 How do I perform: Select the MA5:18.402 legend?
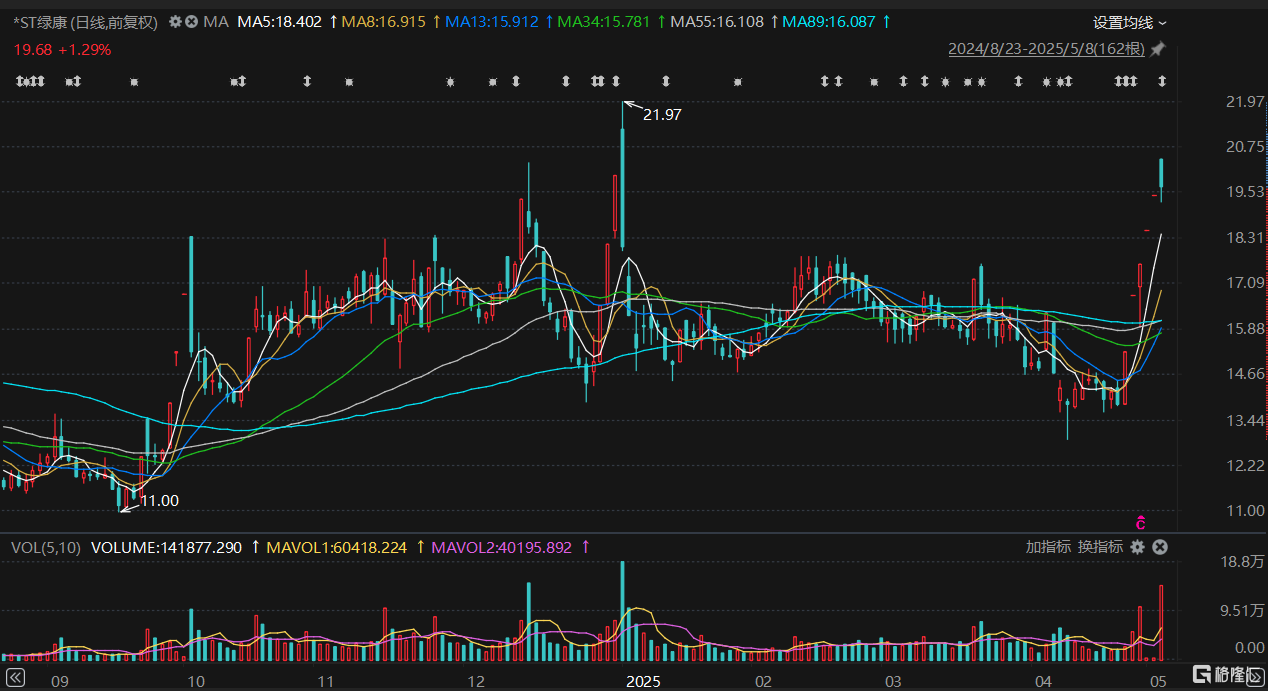[x=280, y=21]
